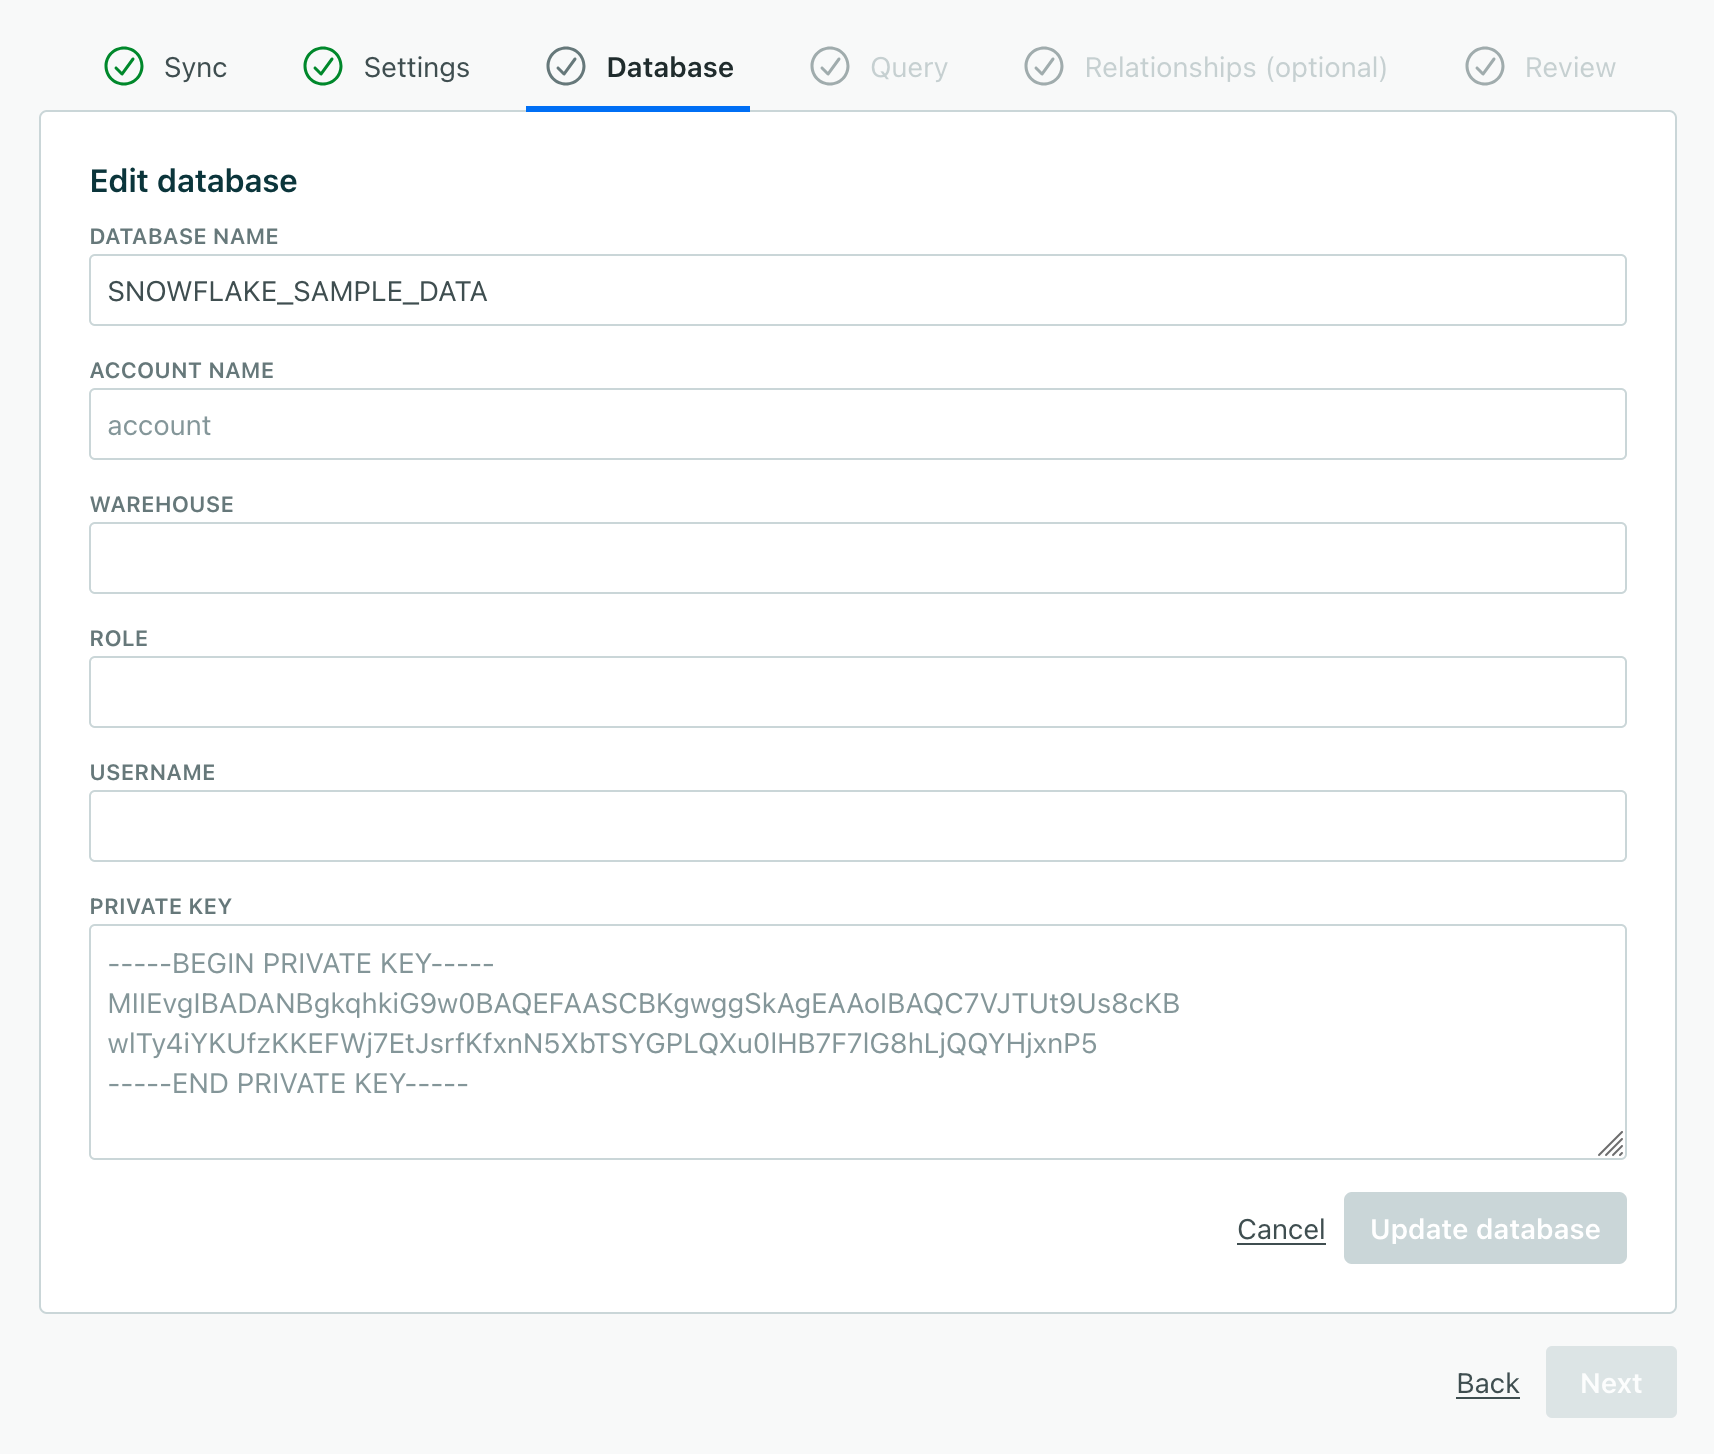Switch to the Query step

(x=879, y=67)
